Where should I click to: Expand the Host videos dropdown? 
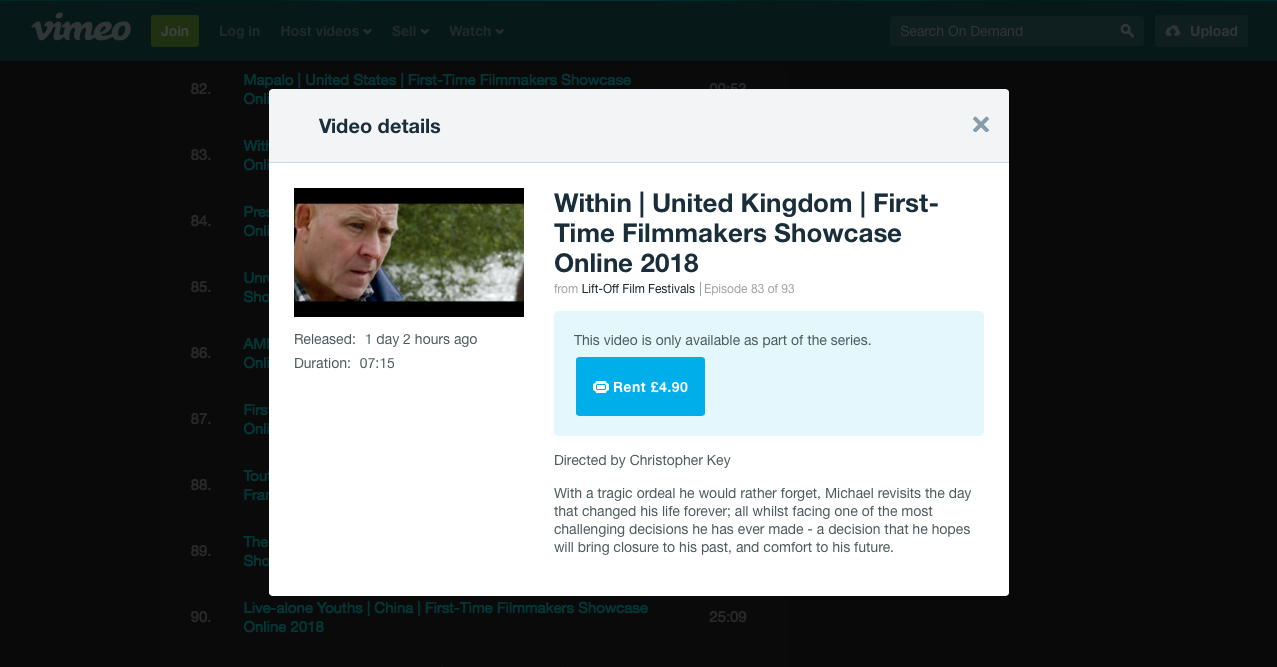click(x=325, y=31)
